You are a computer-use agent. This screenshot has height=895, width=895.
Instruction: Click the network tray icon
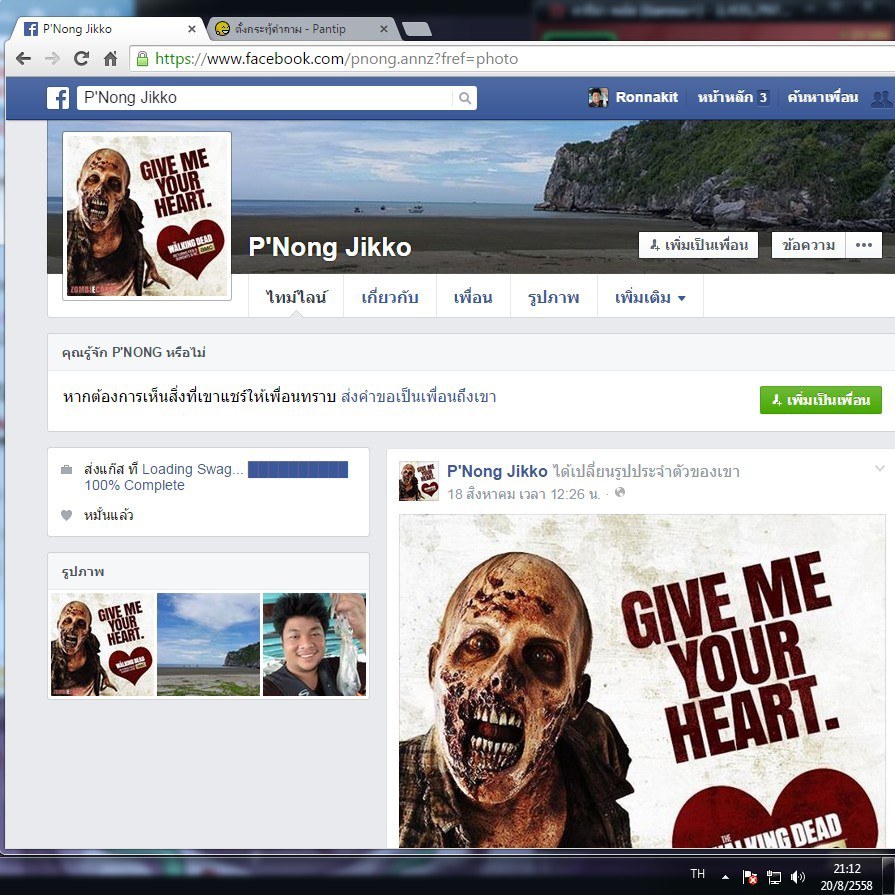coord(774,877)
